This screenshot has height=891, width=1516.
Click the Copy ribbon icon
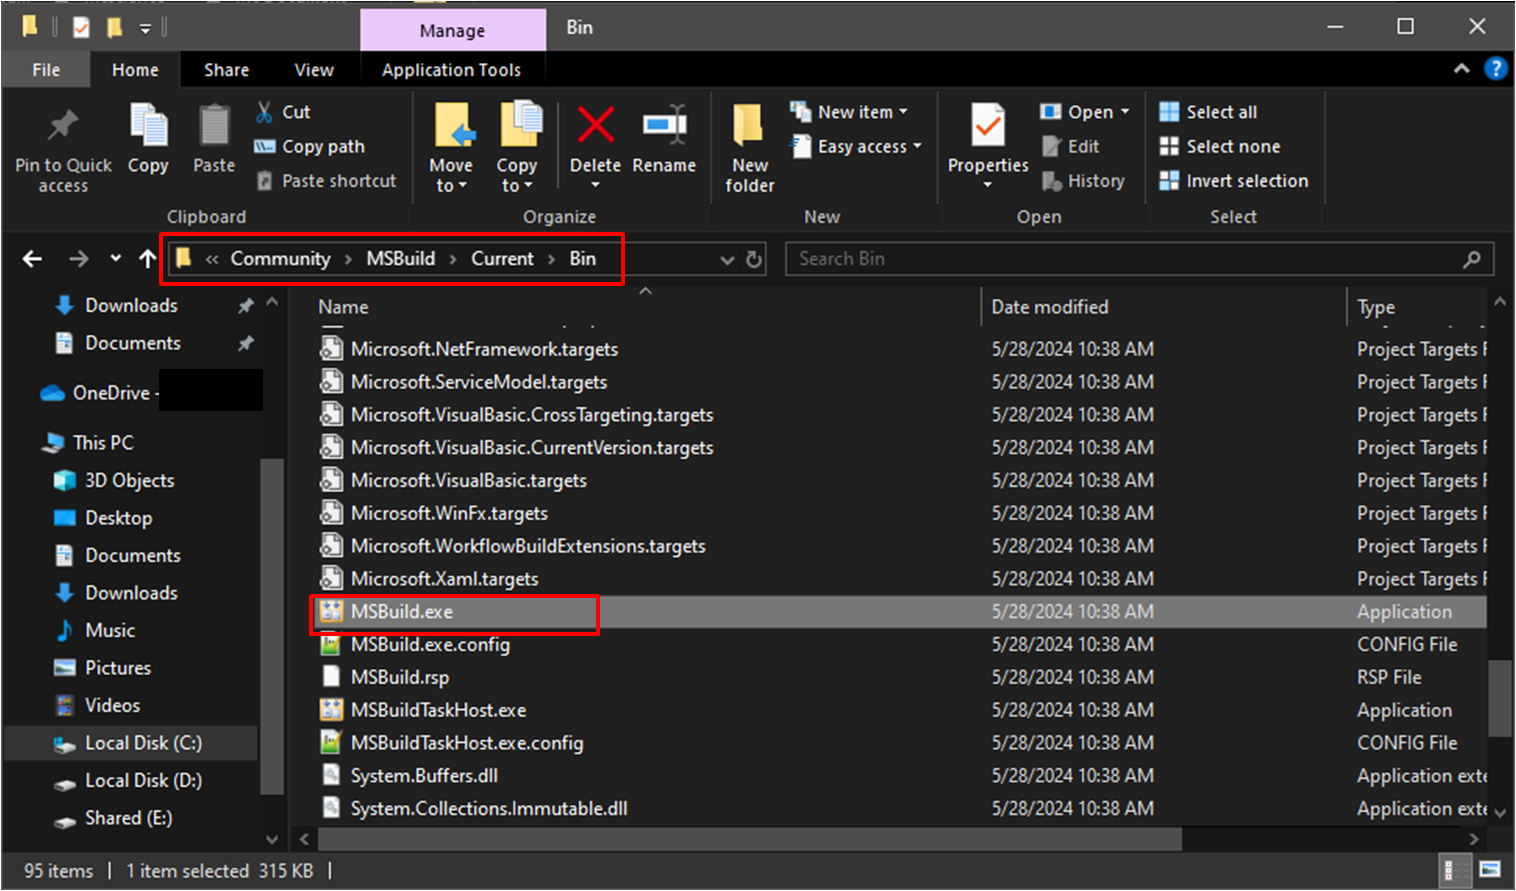(149, 126)
